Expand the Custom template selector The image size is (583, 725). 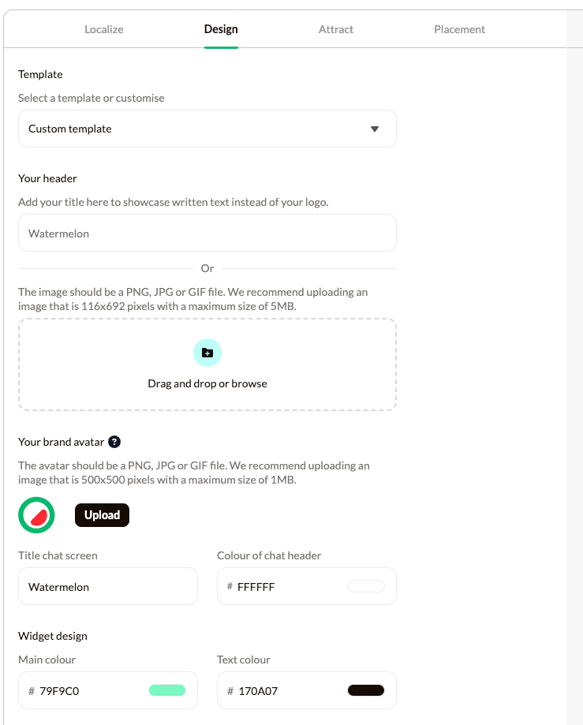(x=207, y=129)
